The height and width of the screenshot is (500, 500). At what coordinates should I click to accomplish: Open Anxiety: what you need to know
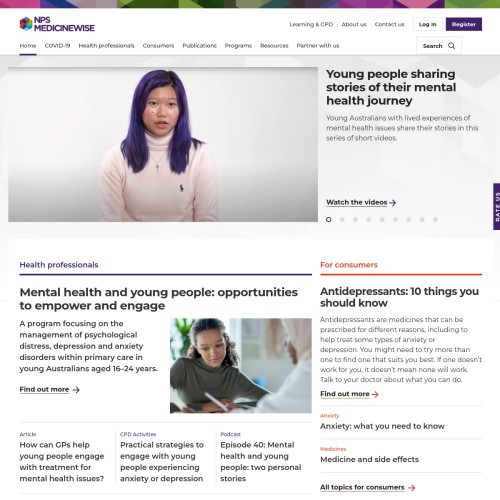click(x=382, y=426)
